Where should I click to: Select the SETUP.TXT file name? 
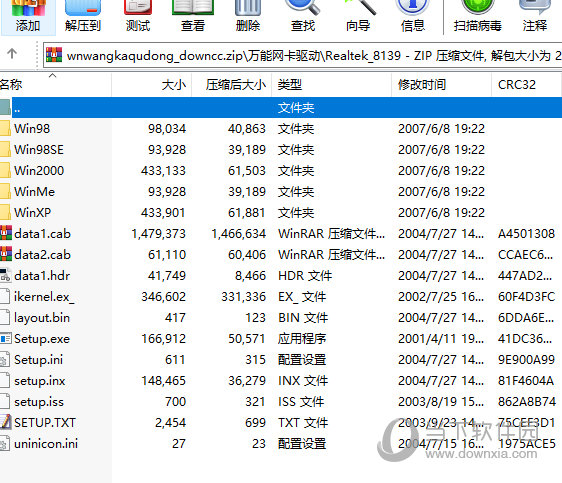(45, 423)
